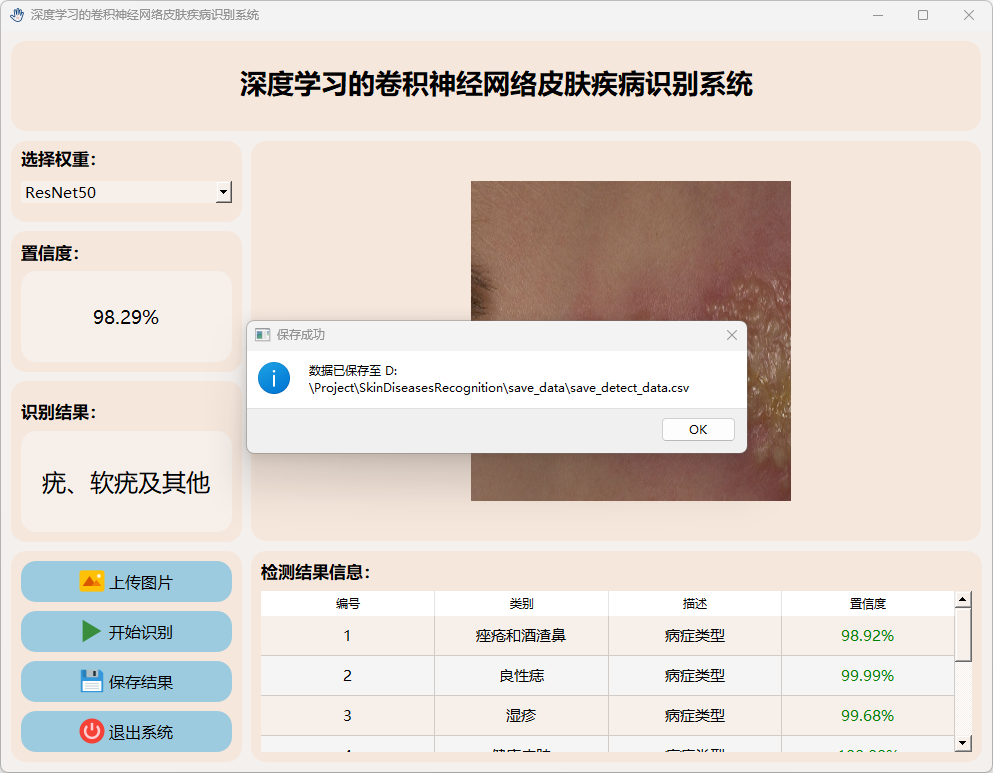Minimize the main application window
The image size is (993, 773).
point(878,15)
